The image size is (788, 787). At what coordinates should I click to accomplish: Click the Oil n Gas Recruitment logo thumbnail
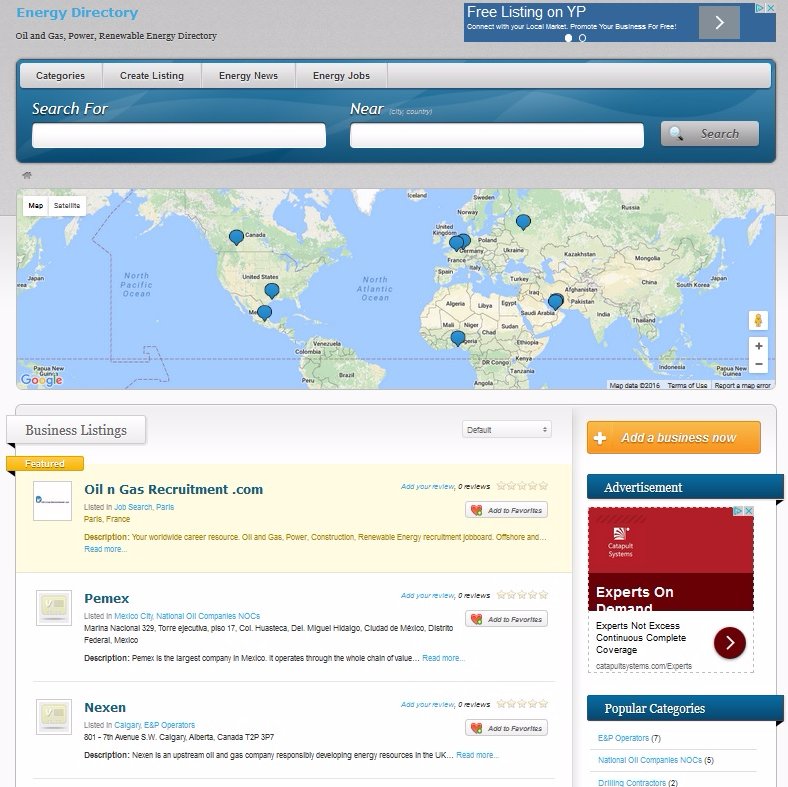[52, 501]
